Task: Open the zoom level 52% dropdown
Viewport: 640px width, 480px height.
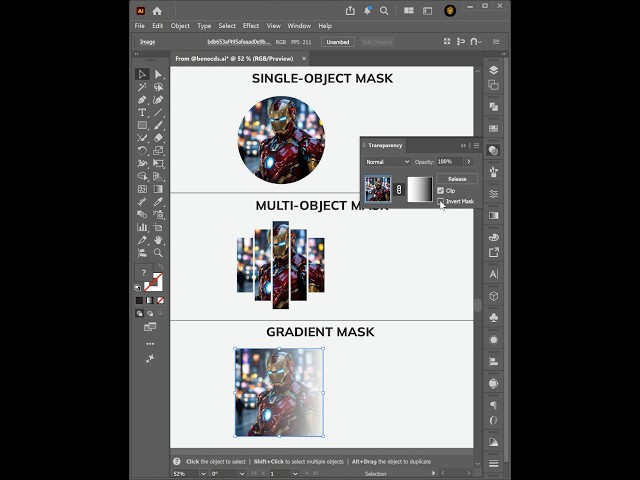Action: 203,474
